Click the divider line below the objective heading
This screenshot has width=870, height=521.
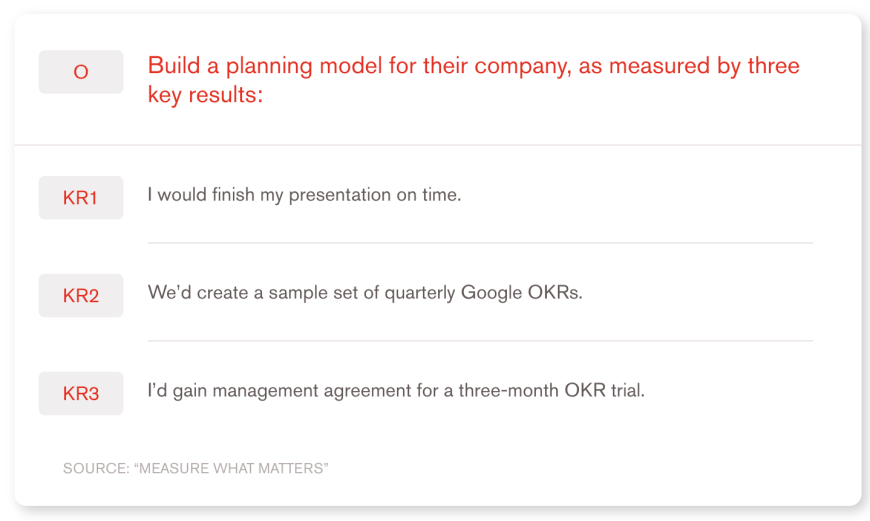coord(437,145)
